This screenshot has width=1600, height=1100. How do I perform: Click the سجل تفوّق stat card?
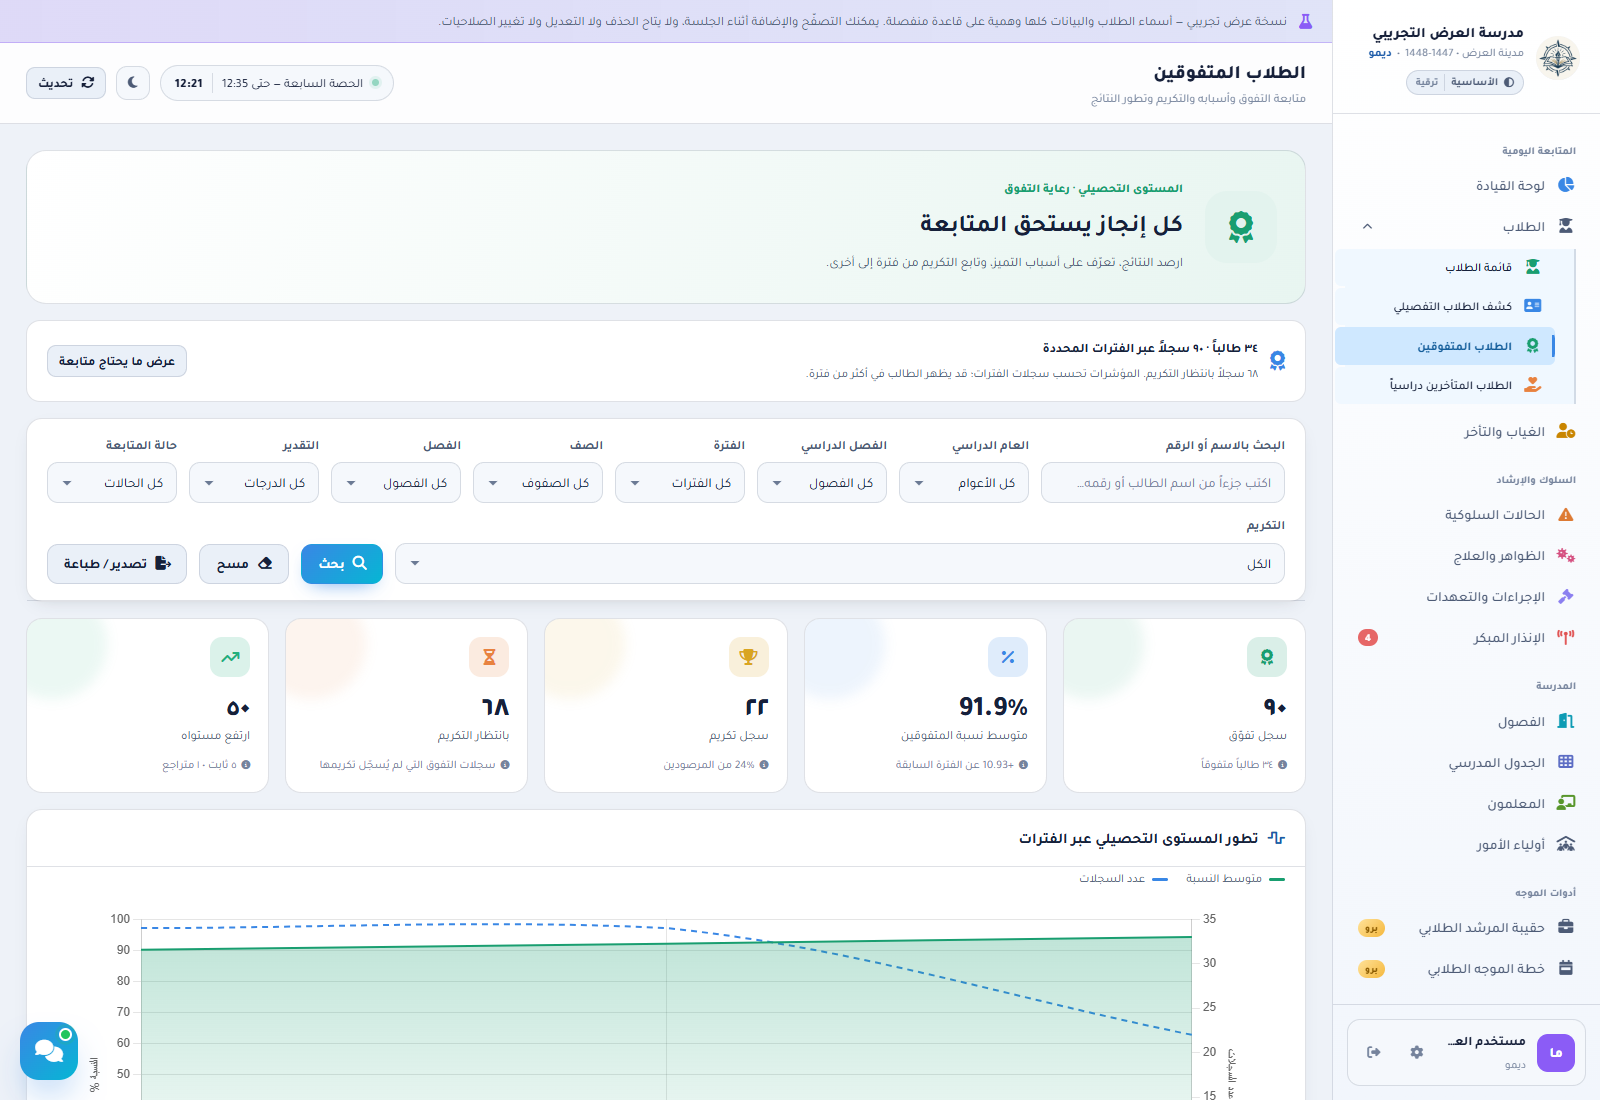pyautogui.click(x=1184, y=706)
